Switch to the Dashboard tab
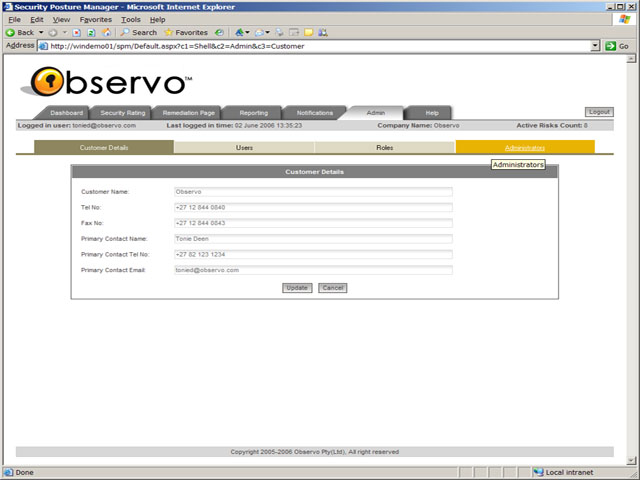This screenshot has height=480, width=640. (66, 113)
